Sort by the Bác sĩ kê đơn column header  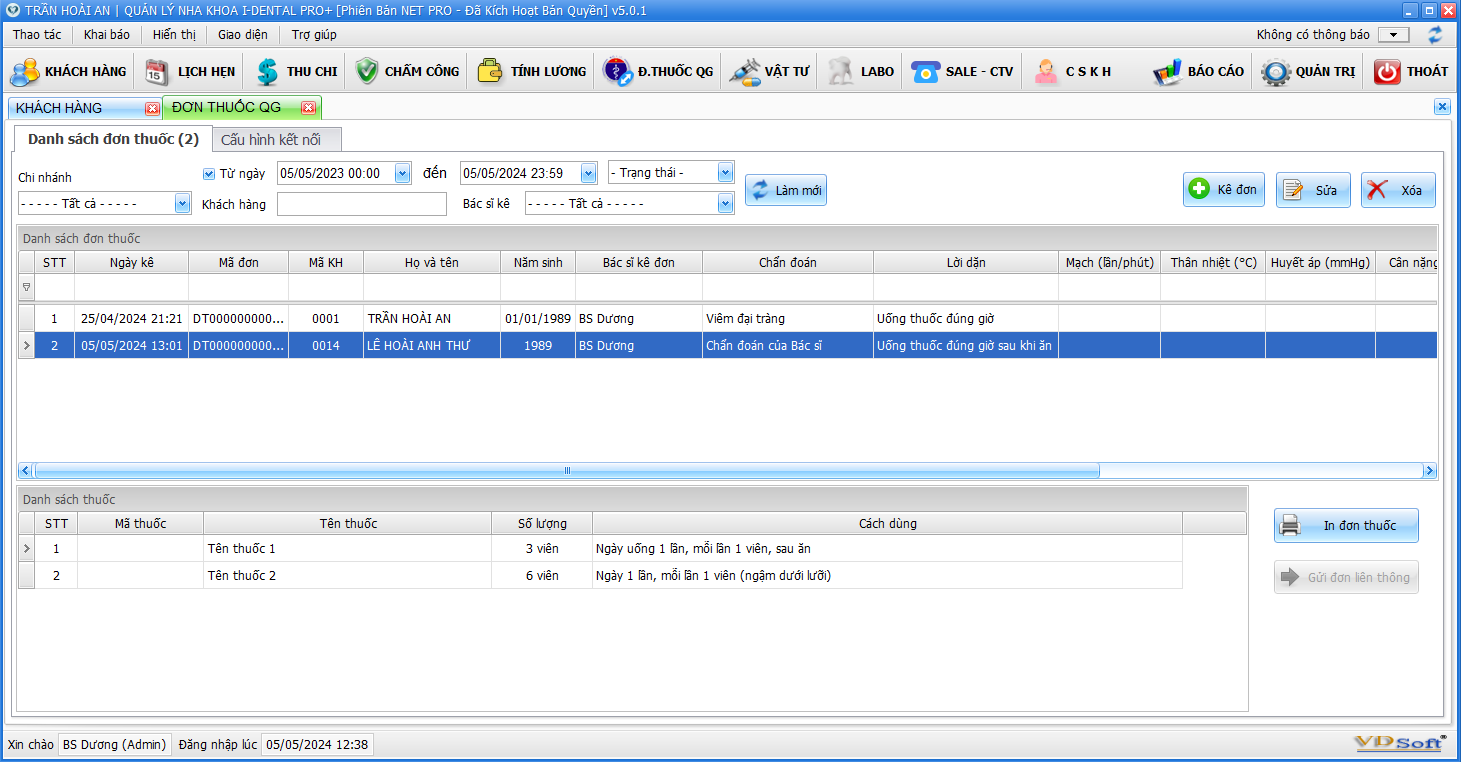(639, 262)
